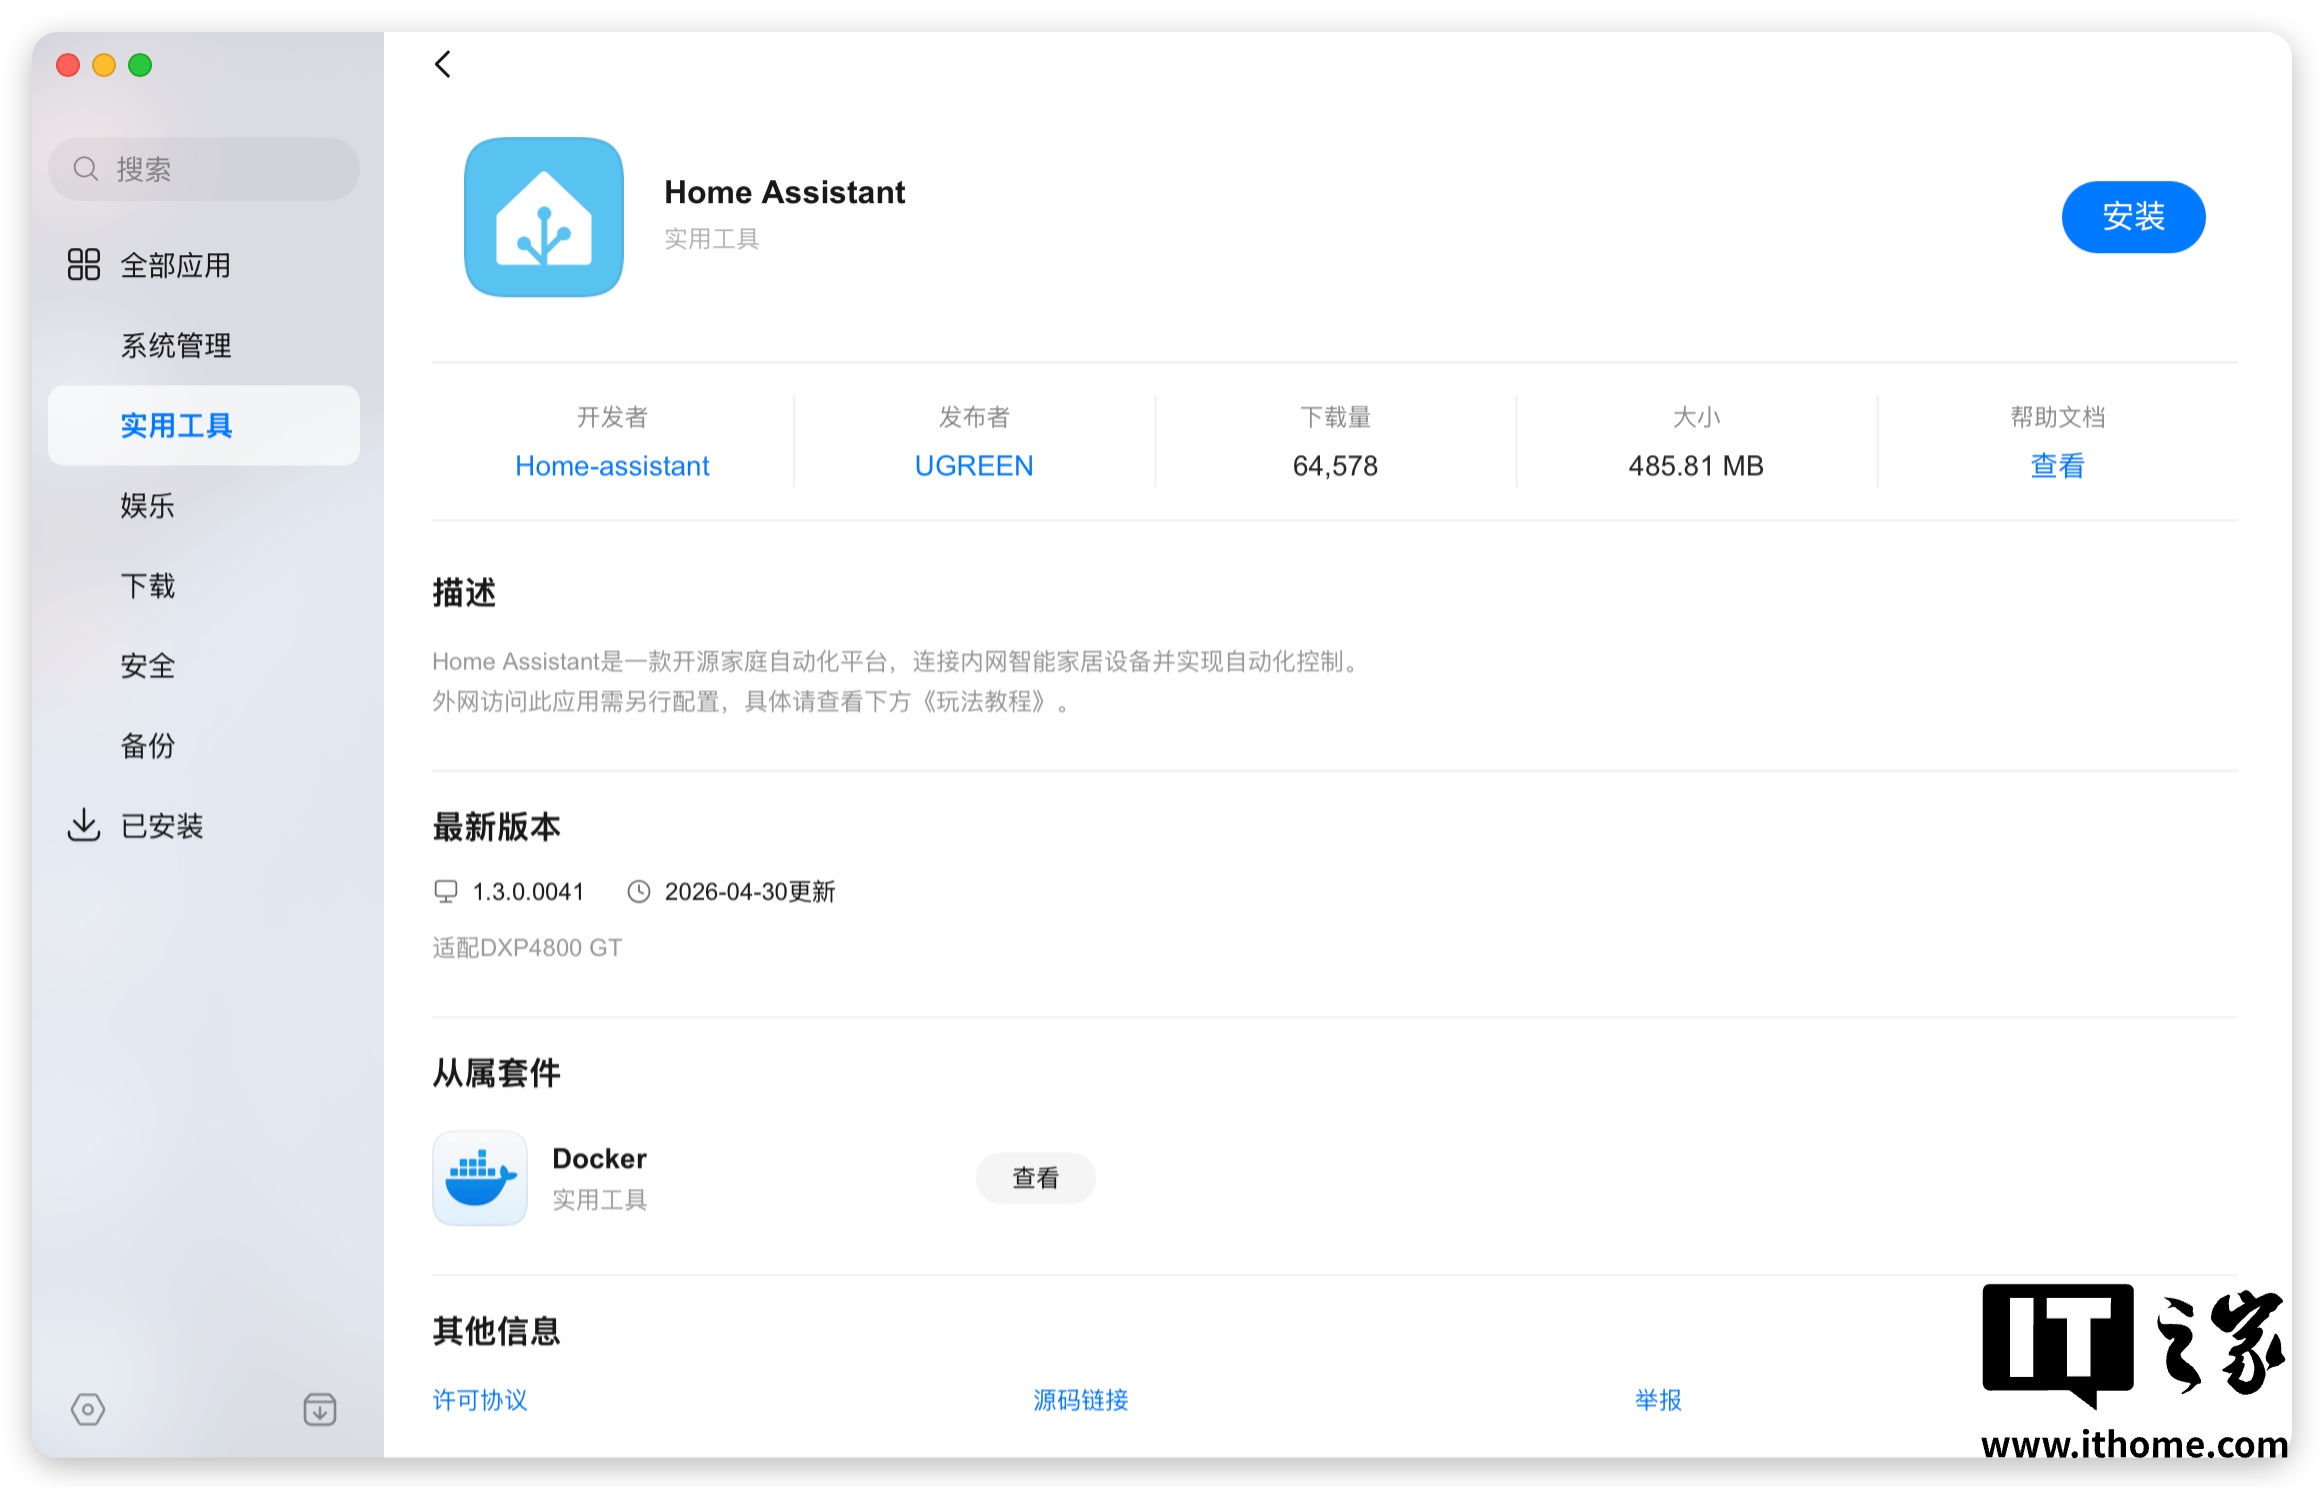Click the 2026-04-30更新 date text
The image size is (2324, 1487).
(750, 891)
